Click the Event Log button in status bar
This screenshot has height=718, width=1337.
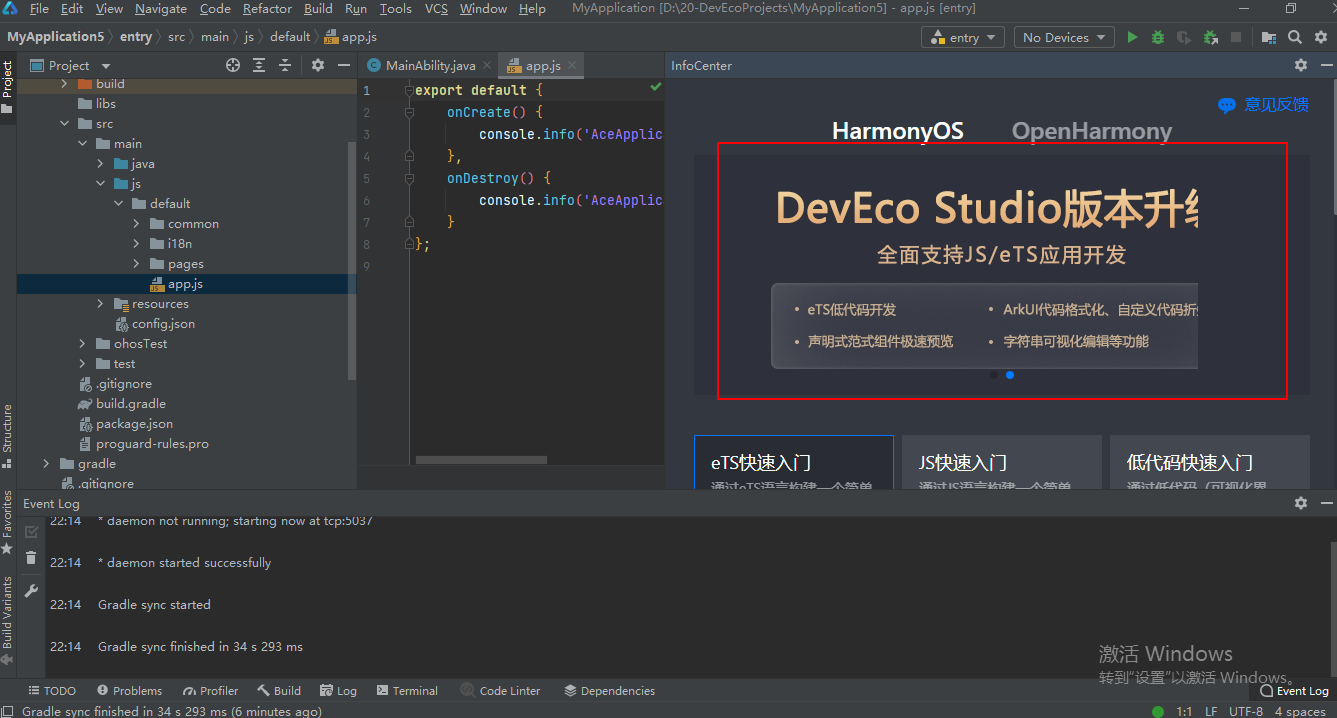pyautogui.click(x=1294, y=691)
